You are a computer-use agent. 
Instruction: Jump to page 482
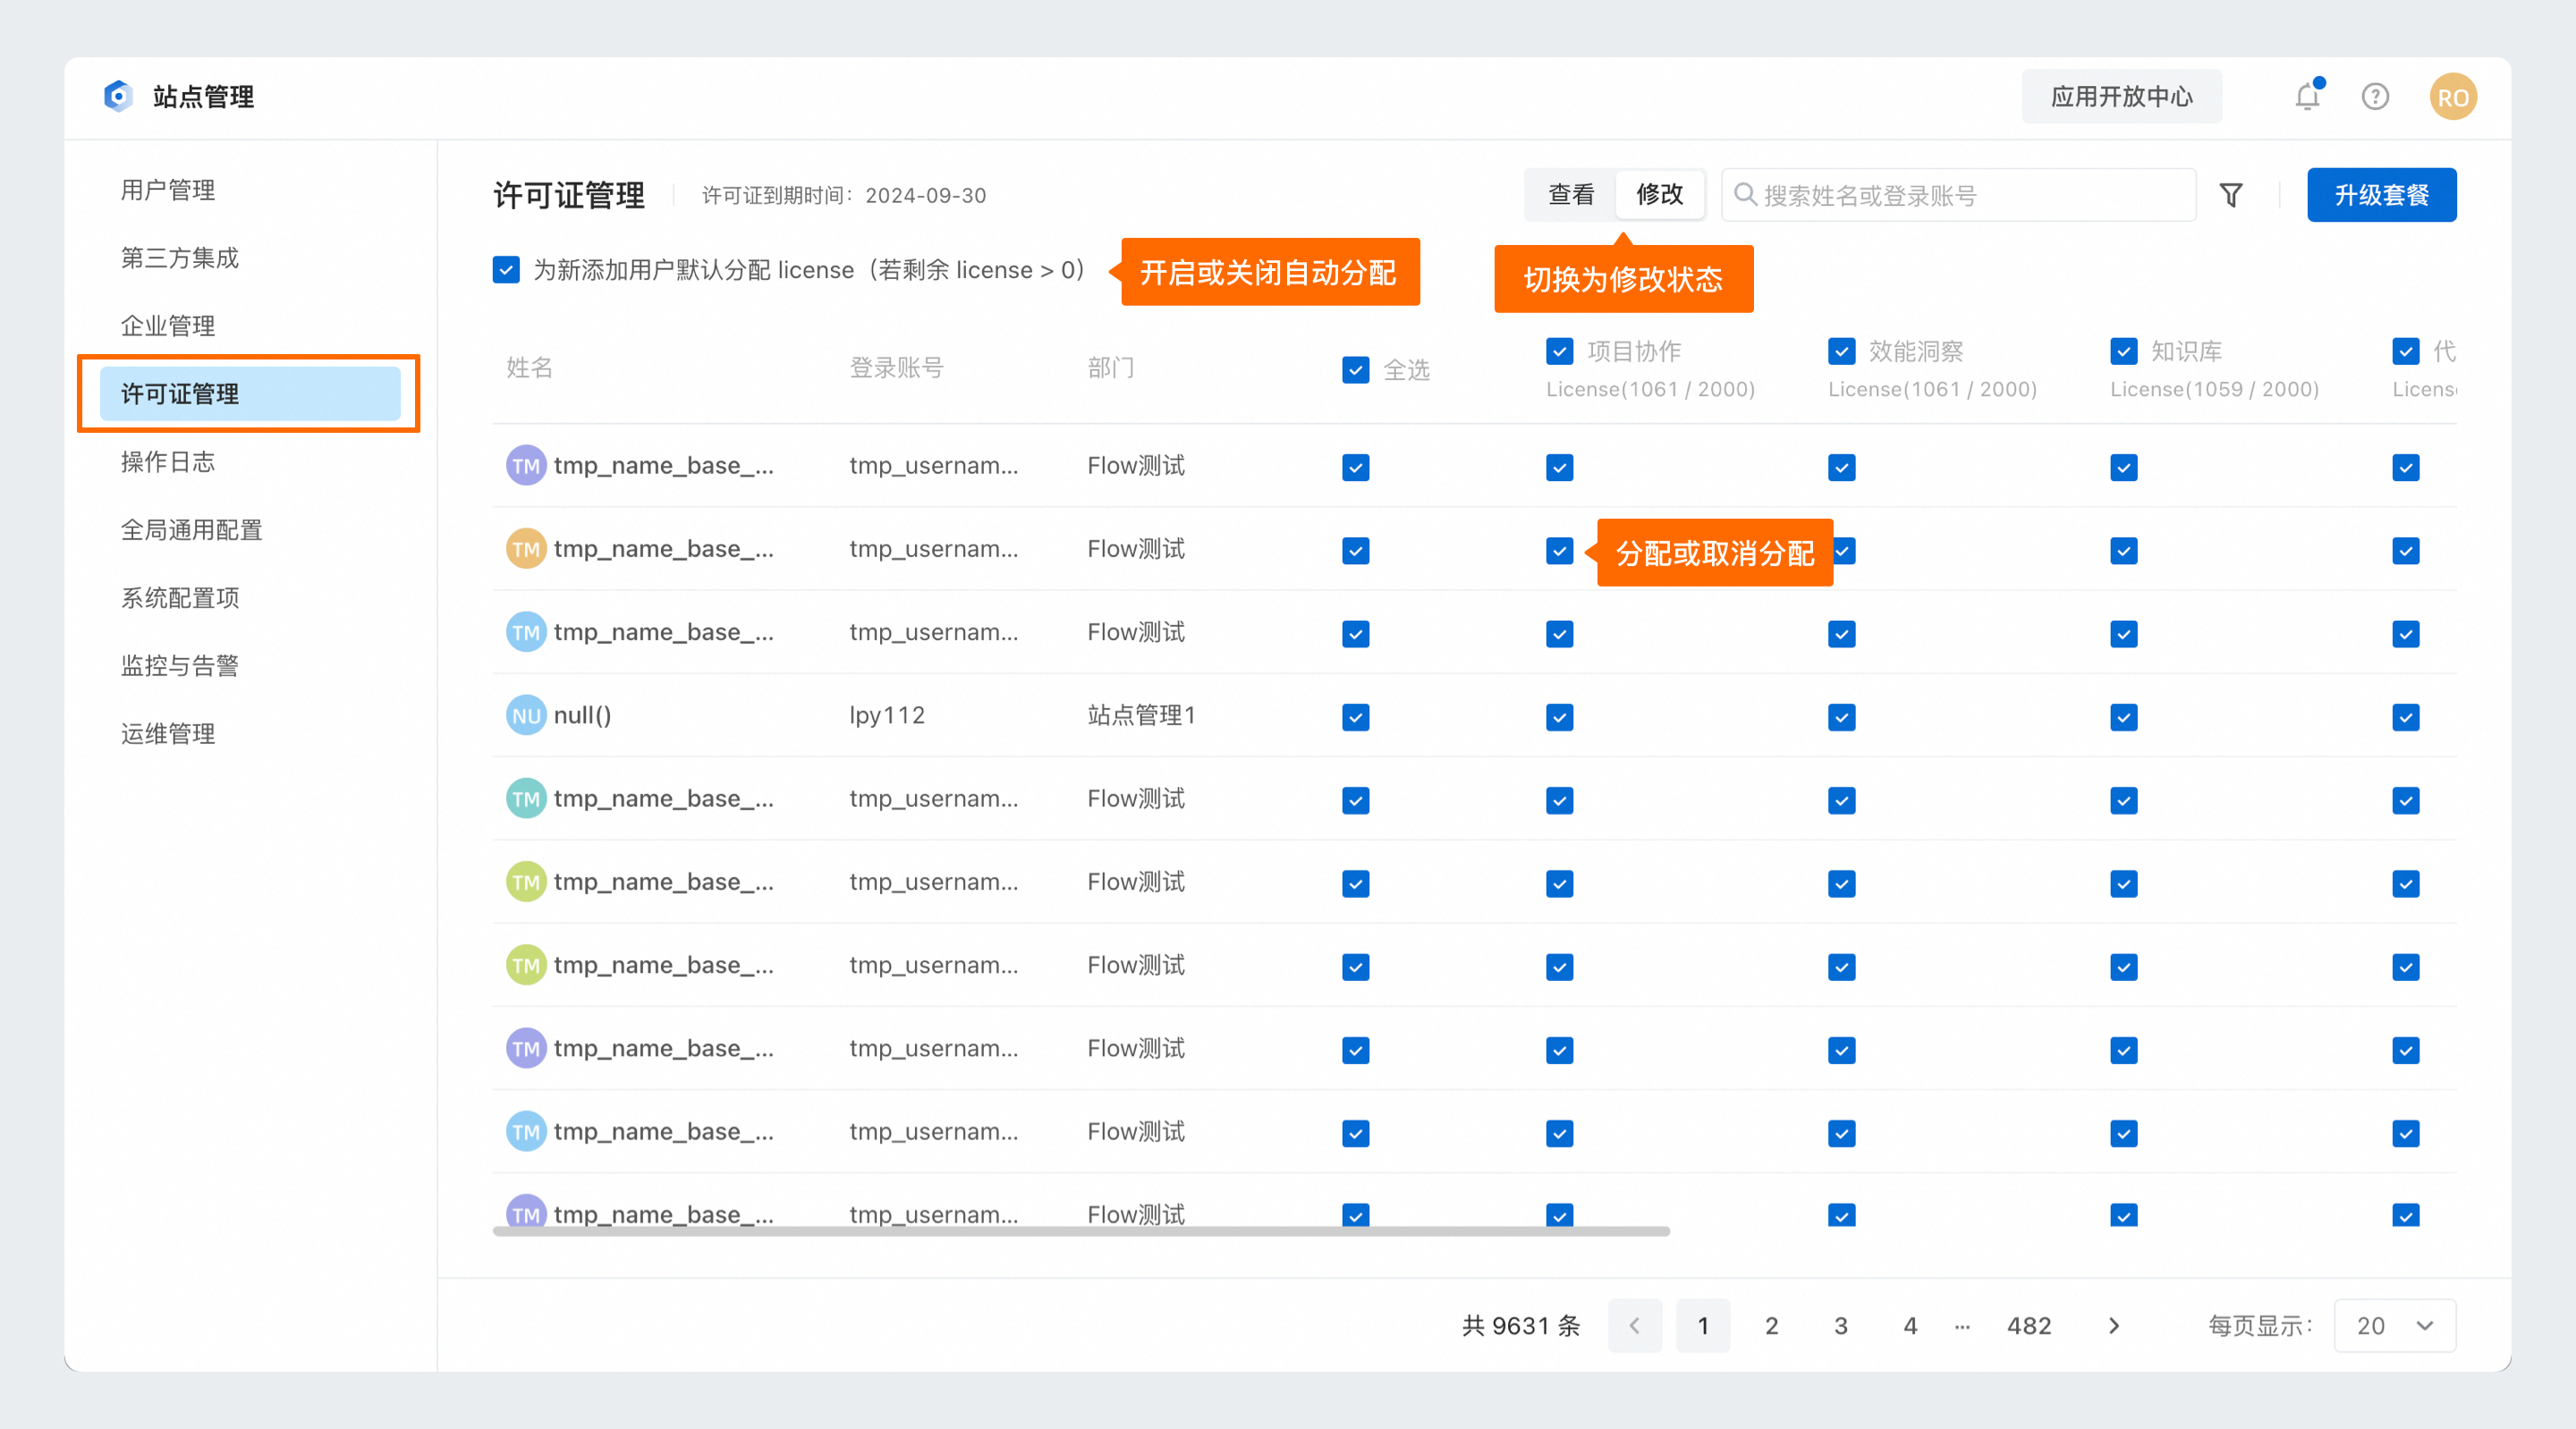[2029, 1325]
